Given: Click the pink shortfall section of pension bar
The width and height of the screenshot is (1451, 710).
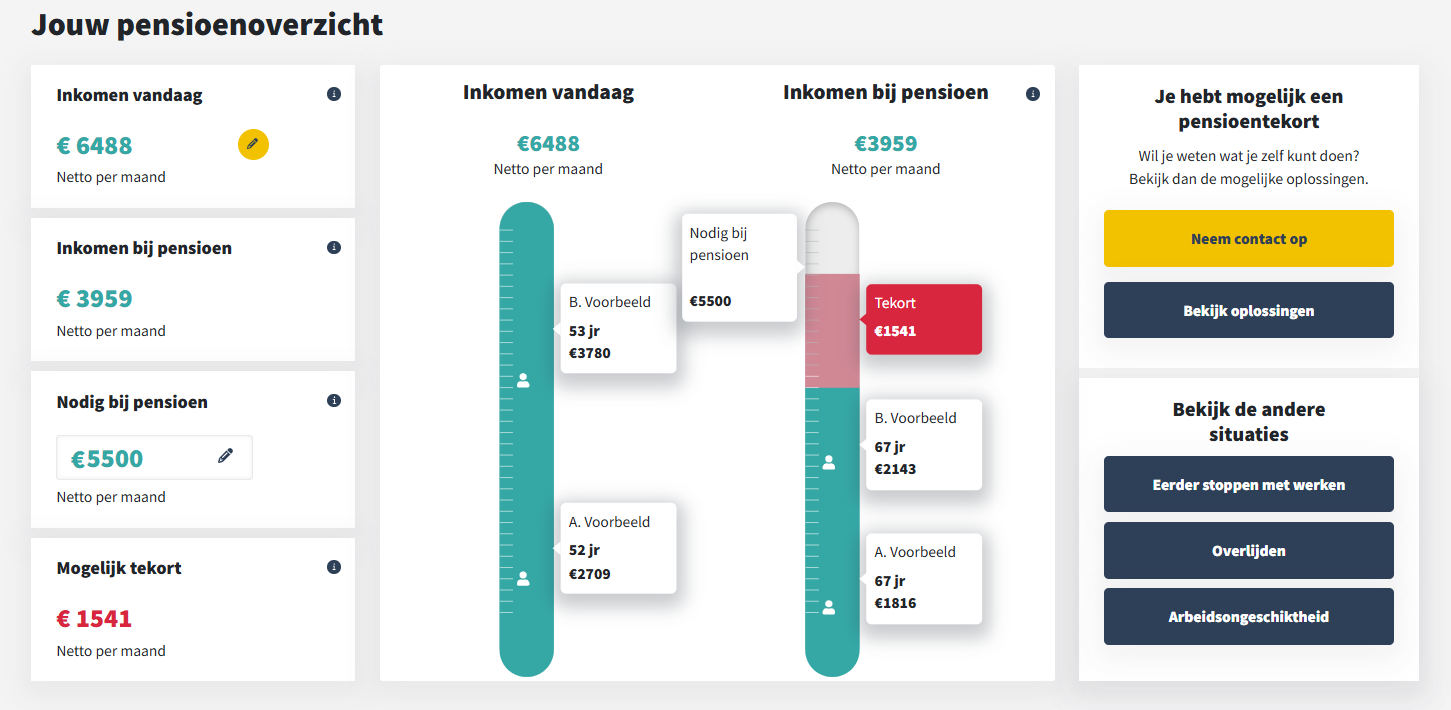Looking at the screenshot, I should click(x=832, y=330).
